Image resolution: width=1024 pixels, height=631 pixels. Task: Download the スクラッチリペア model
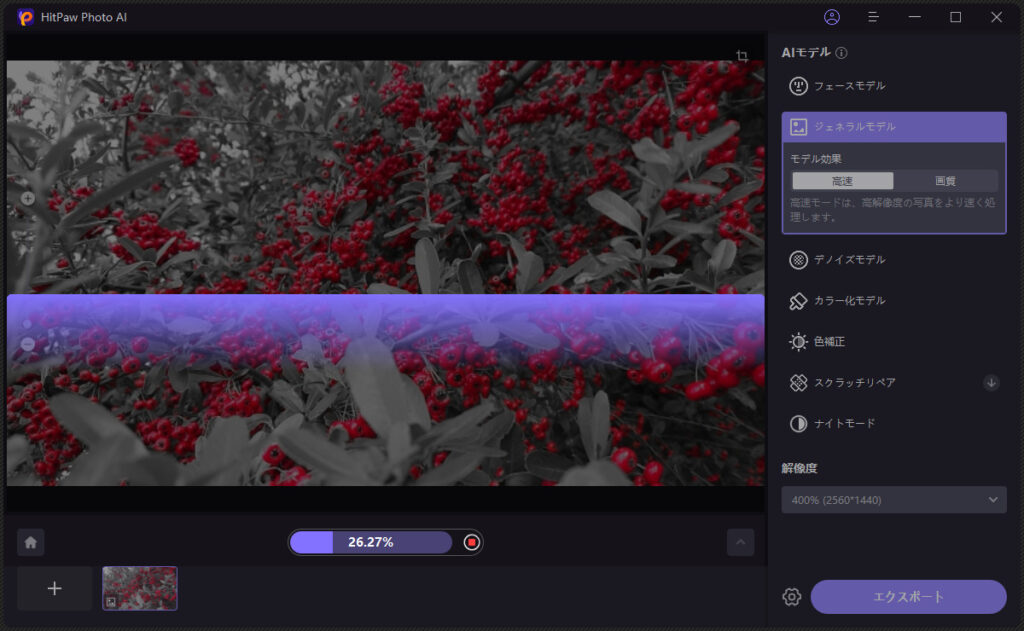pos(991,382)
